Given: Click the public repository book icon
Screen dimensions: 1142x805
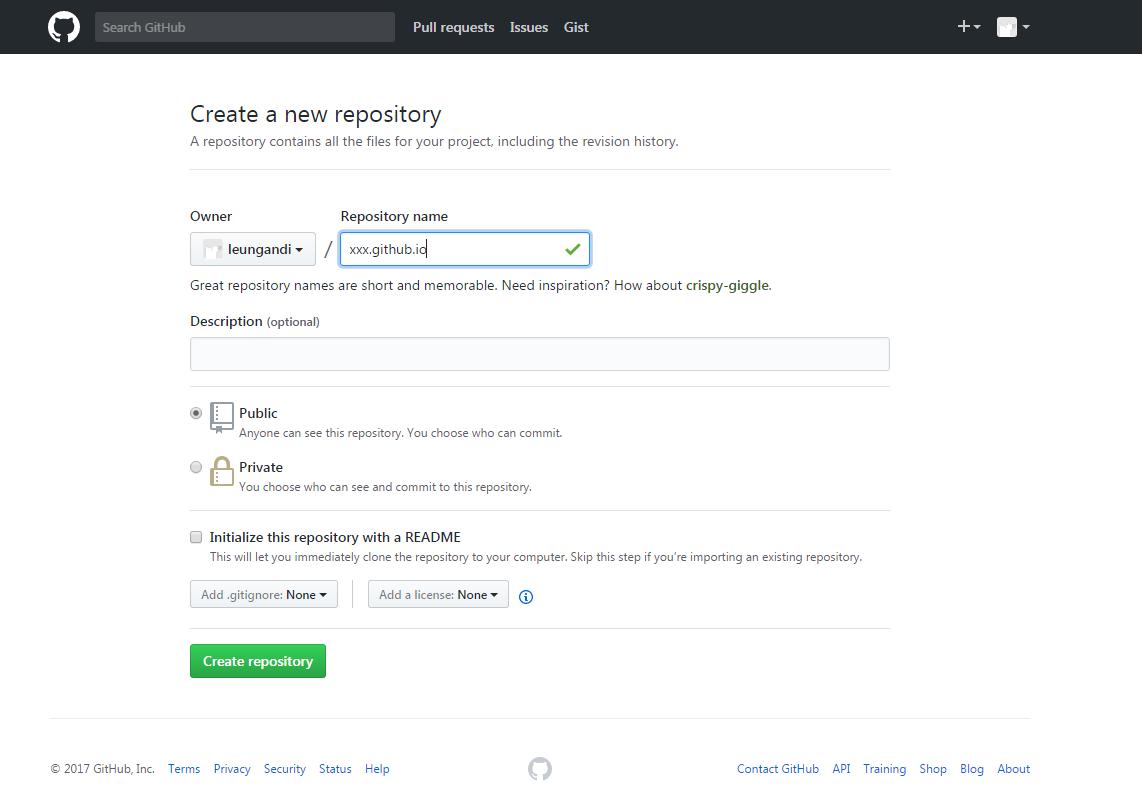Looking at the screenshot, I should [x=221, y=417].
